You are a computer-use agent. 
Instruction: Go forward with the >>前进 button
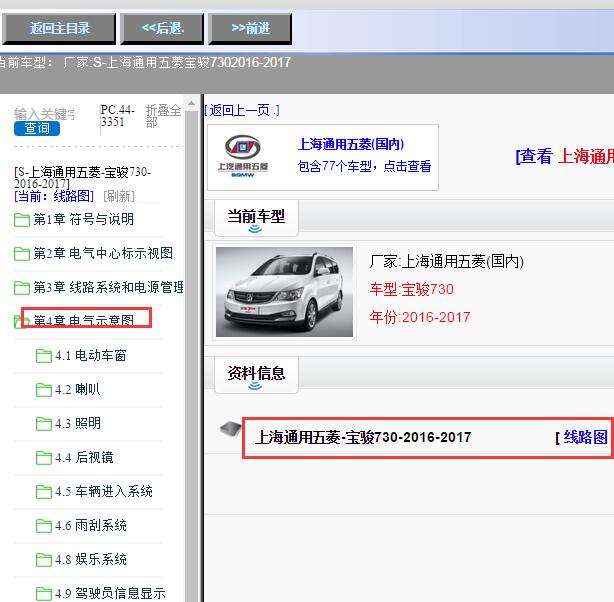tap(250, 29)
